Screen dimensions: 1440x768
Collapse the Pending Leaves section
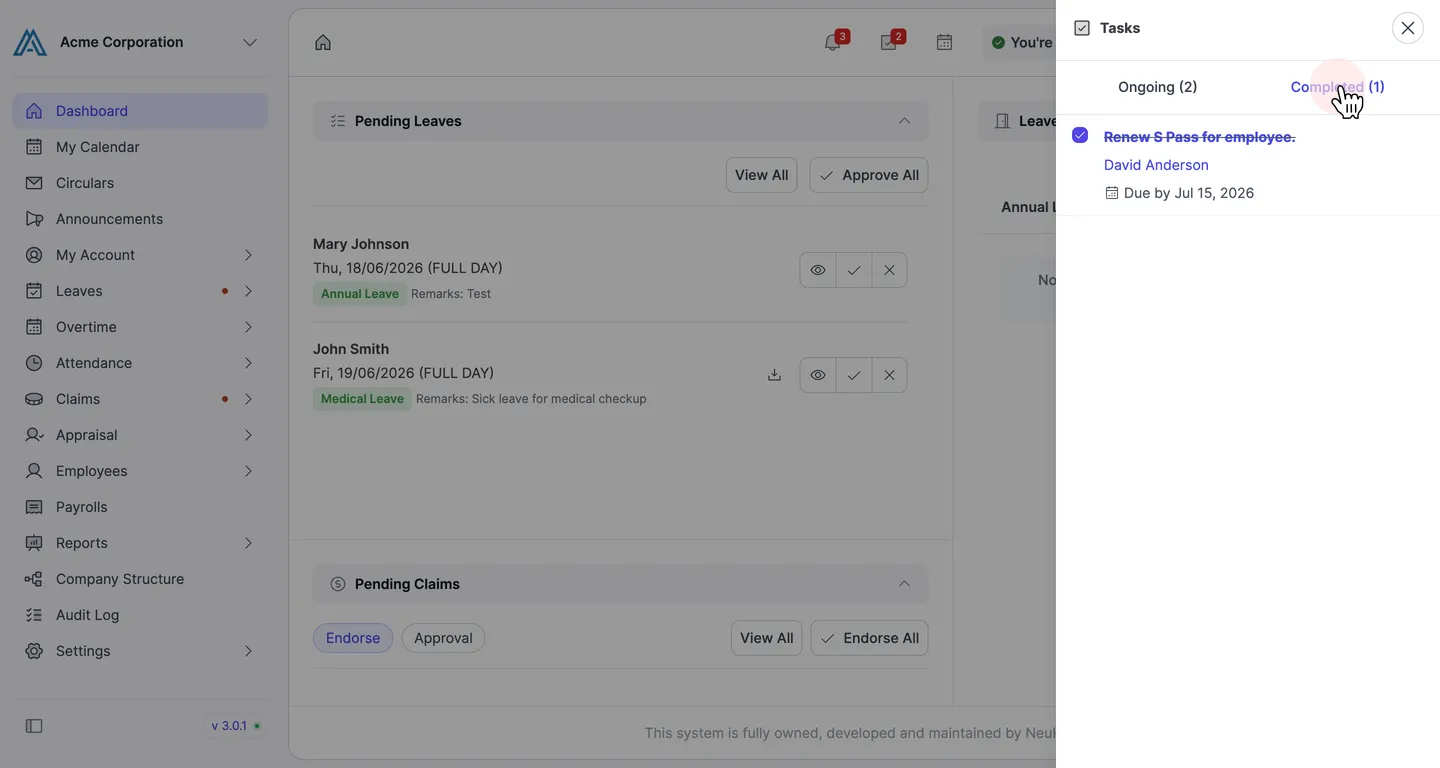[x=904, y=121]
